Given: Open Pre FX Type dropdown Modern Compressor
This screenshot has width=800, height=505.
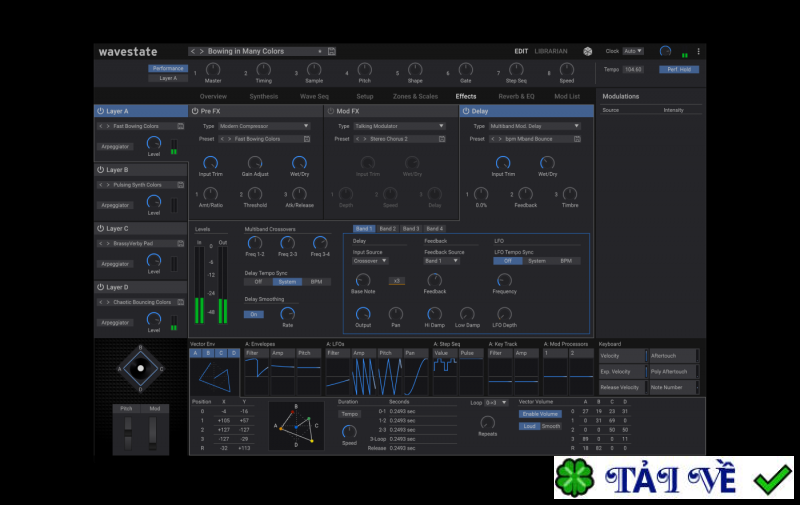Looking at the screenshot, I should pyautogui.click(x=264, y=126).
